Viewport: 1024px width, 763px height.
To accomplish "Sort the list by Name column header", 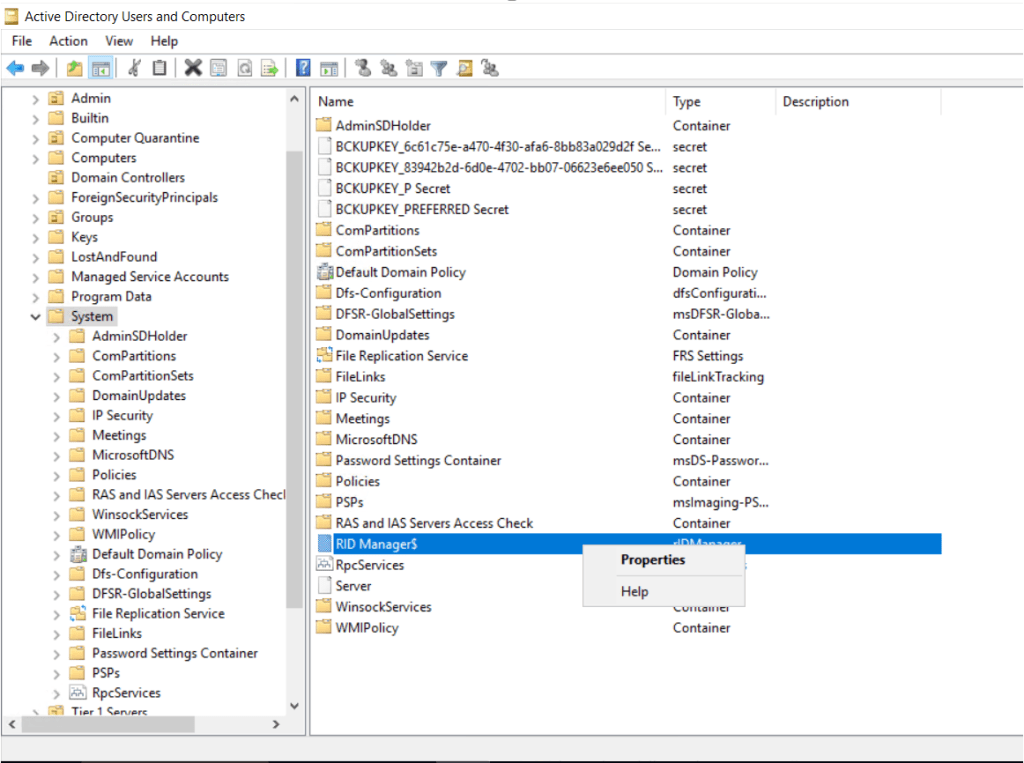I will (488, 102).
